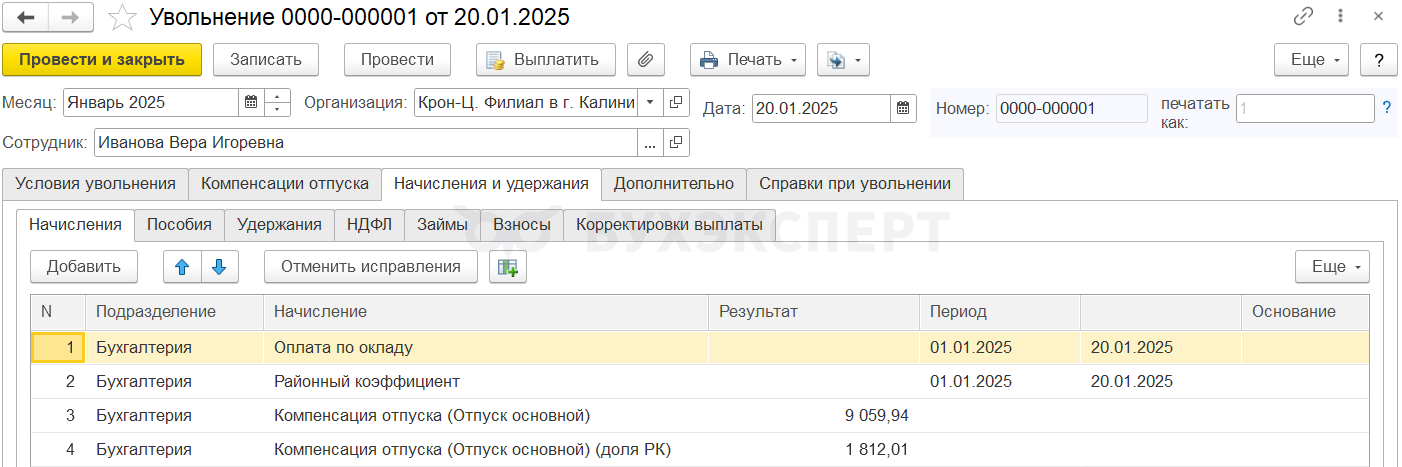Move the selected row up with blue arrow
1402x467 pixels.
(x=182, y=266)
